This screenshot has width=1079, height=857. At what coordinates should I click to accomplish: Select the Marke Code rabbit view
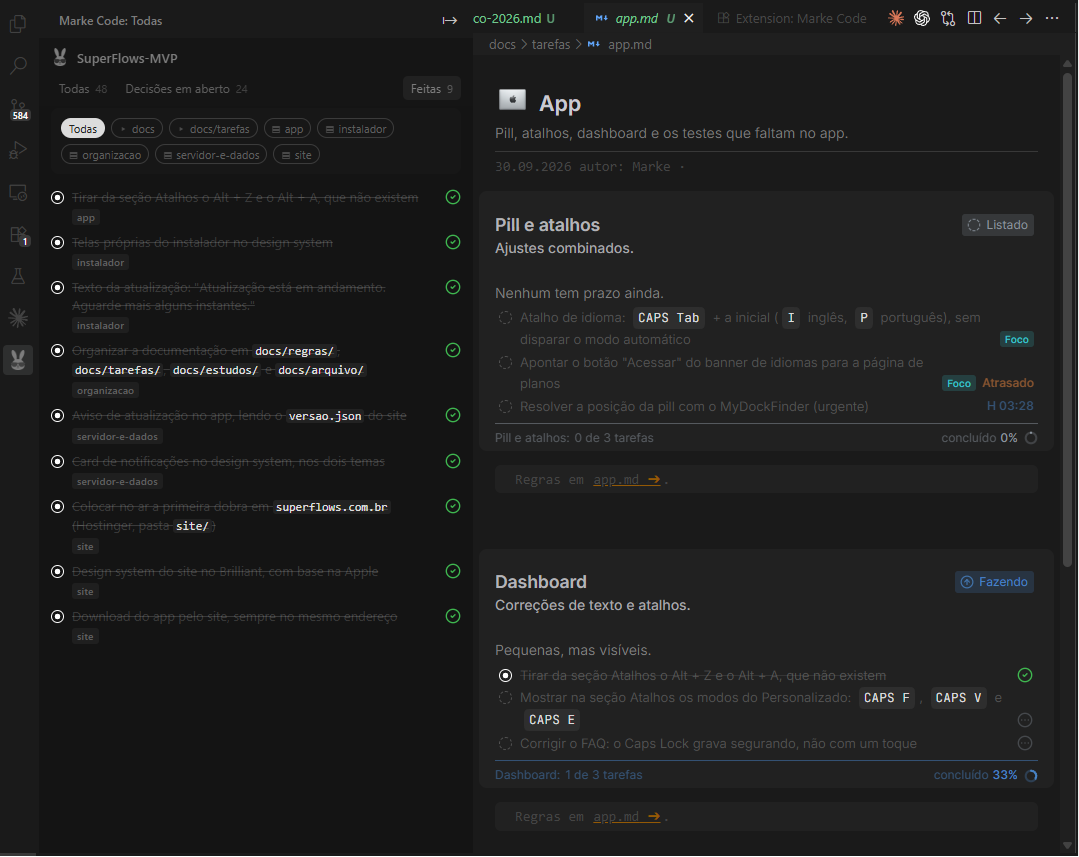point(19,359)
